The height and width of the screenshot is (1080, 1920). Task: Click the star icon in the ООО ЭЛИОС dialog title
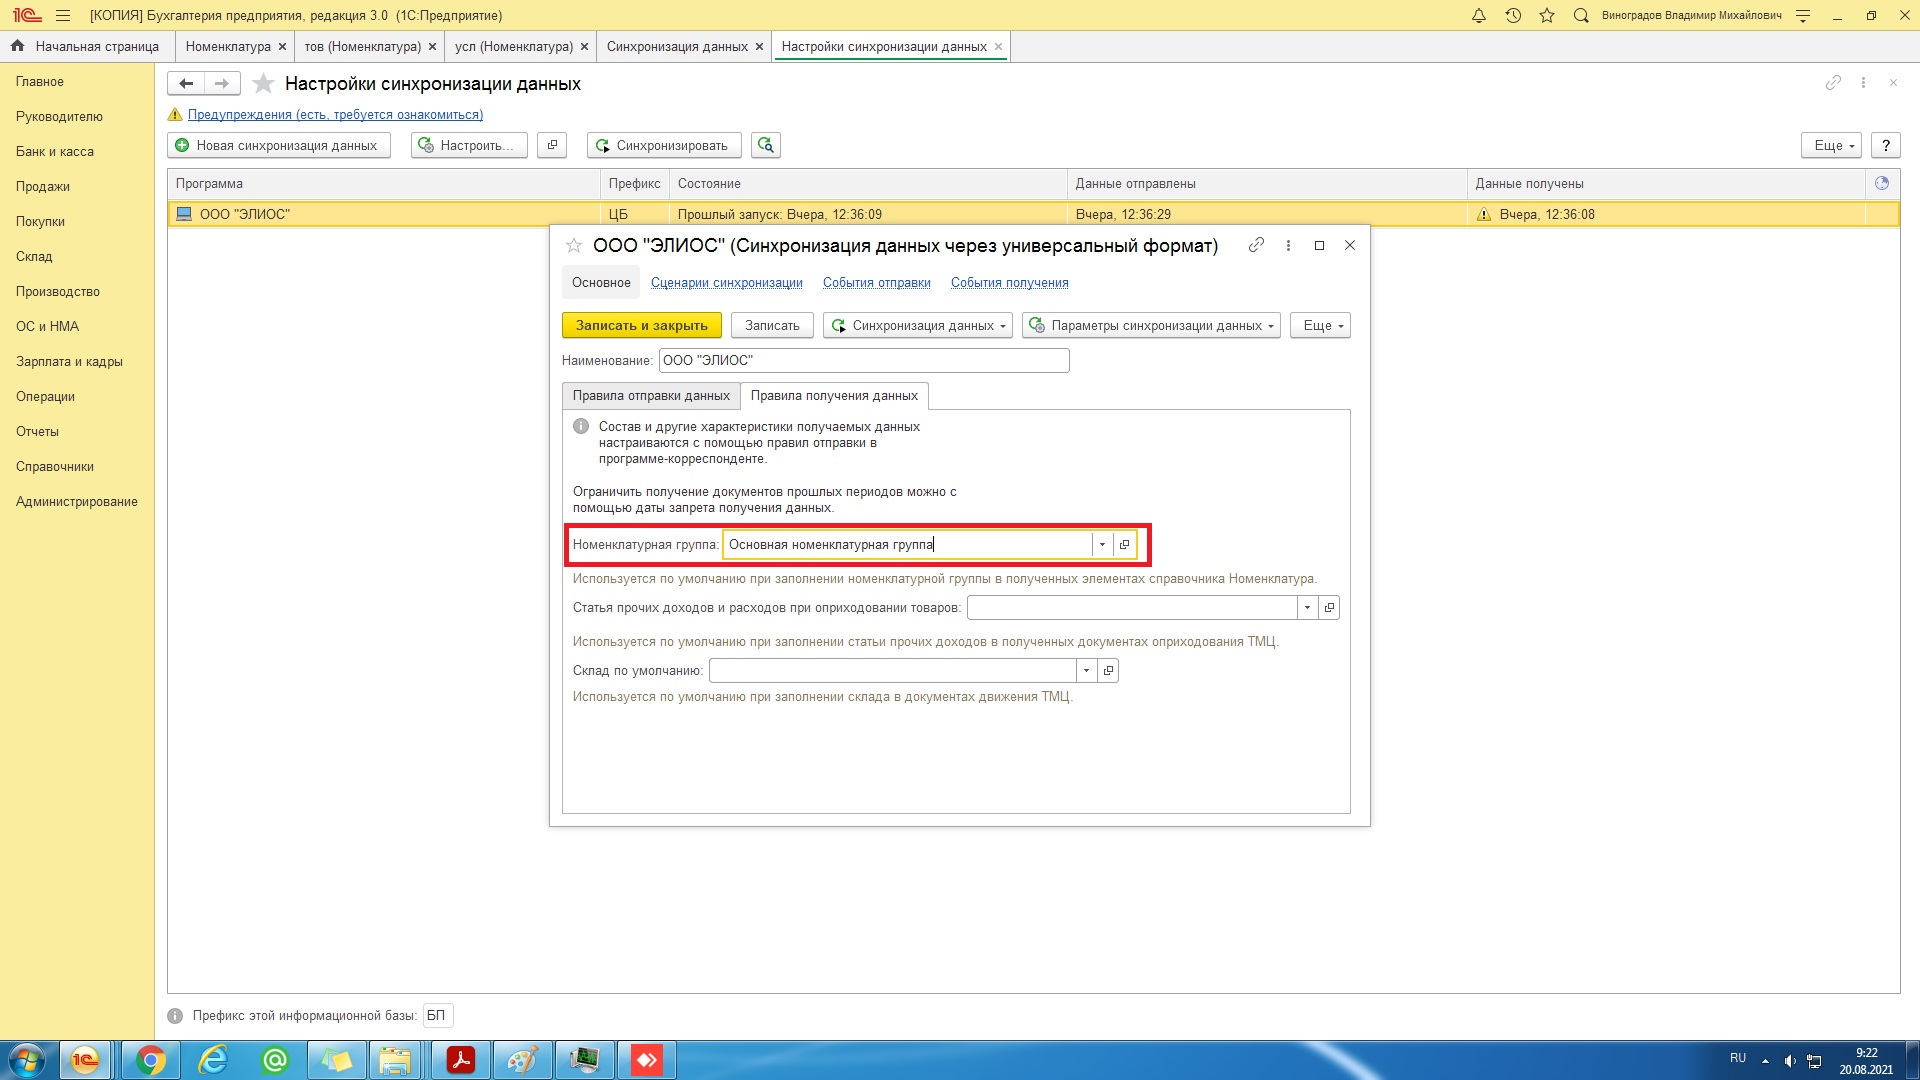[574, 245]
